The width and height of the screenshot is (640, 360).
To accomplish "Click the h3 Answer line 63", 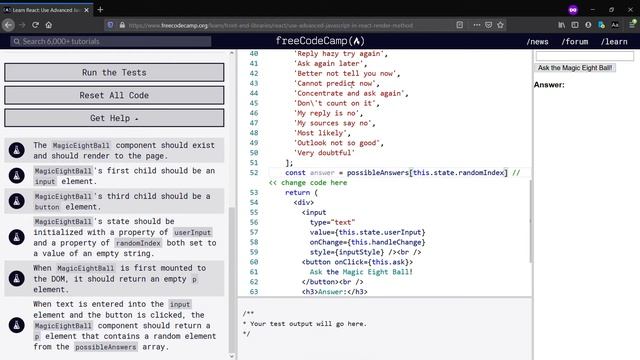I will click(335, 291).
